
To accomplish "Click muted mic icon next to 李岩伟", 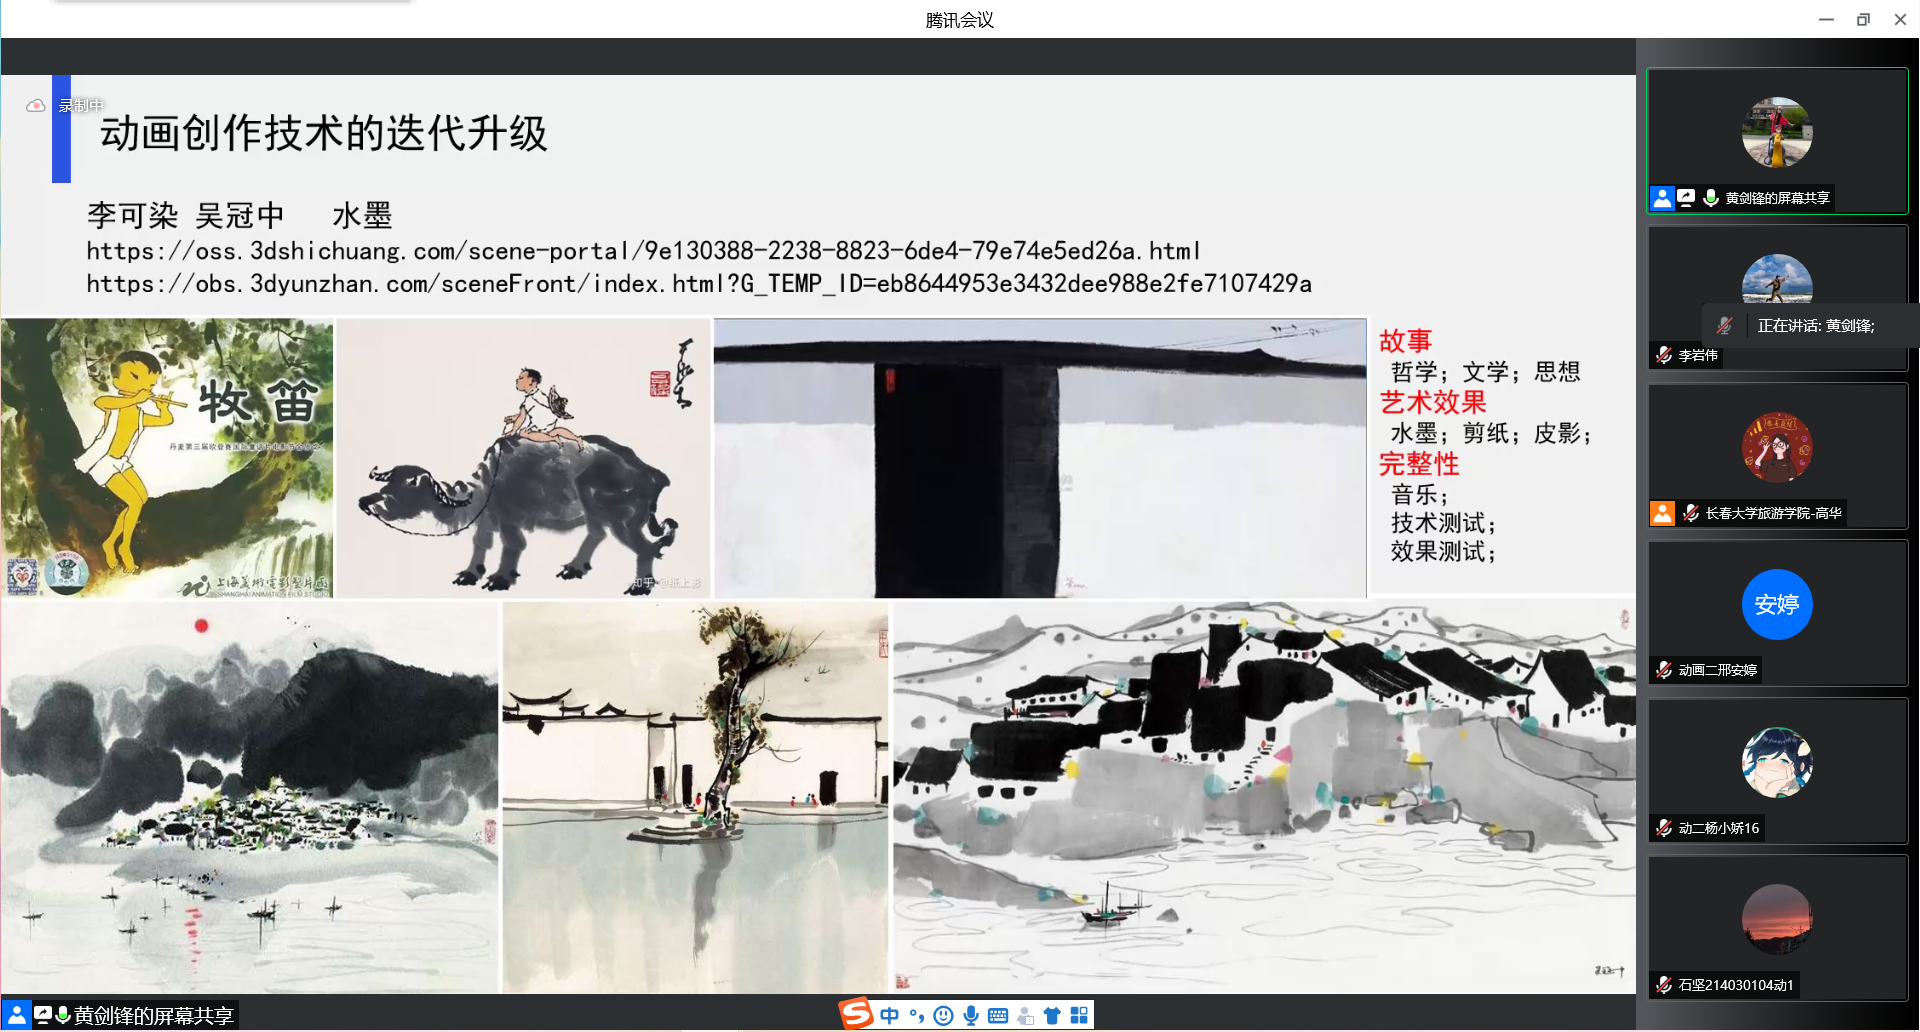I will [x=1664, y=355].
